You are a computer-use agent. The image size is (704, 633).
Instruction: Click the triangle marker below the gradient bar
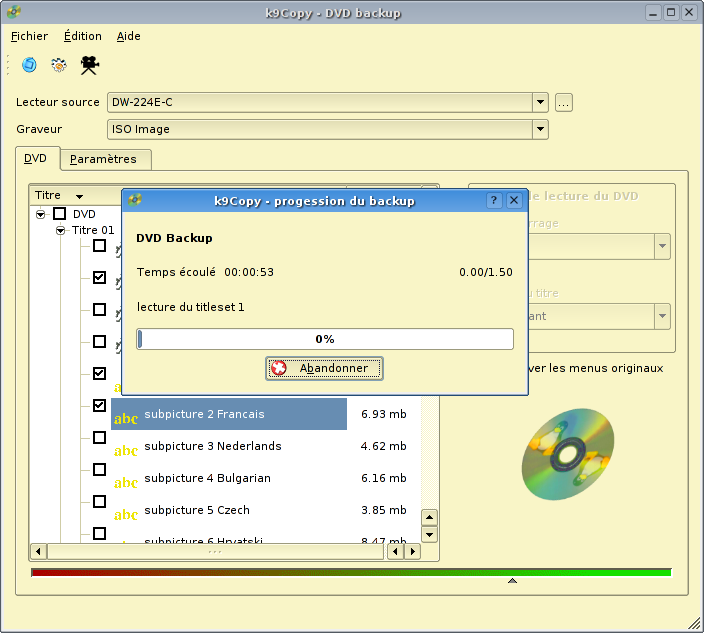[x=512, y=580]
